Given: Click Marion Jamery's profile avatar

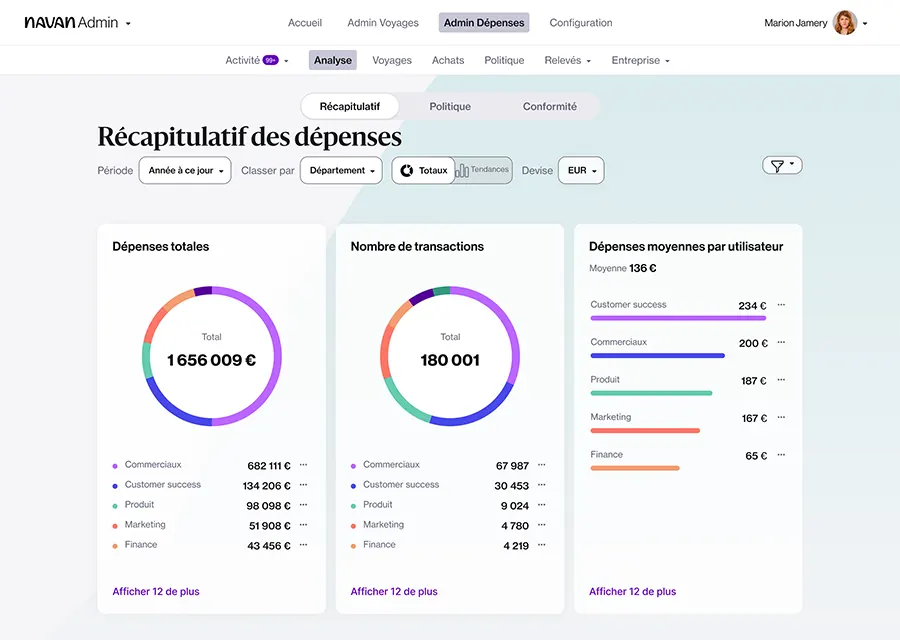Looking at the screenshot, I should click(846, 21).
